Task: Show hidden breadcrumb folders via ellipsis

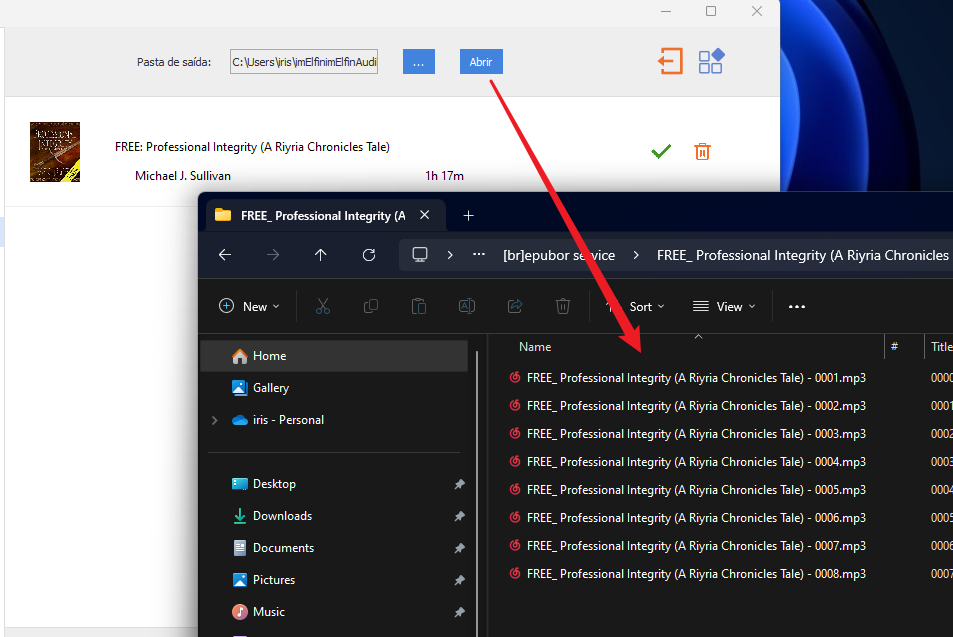Action: coord(479,255)
